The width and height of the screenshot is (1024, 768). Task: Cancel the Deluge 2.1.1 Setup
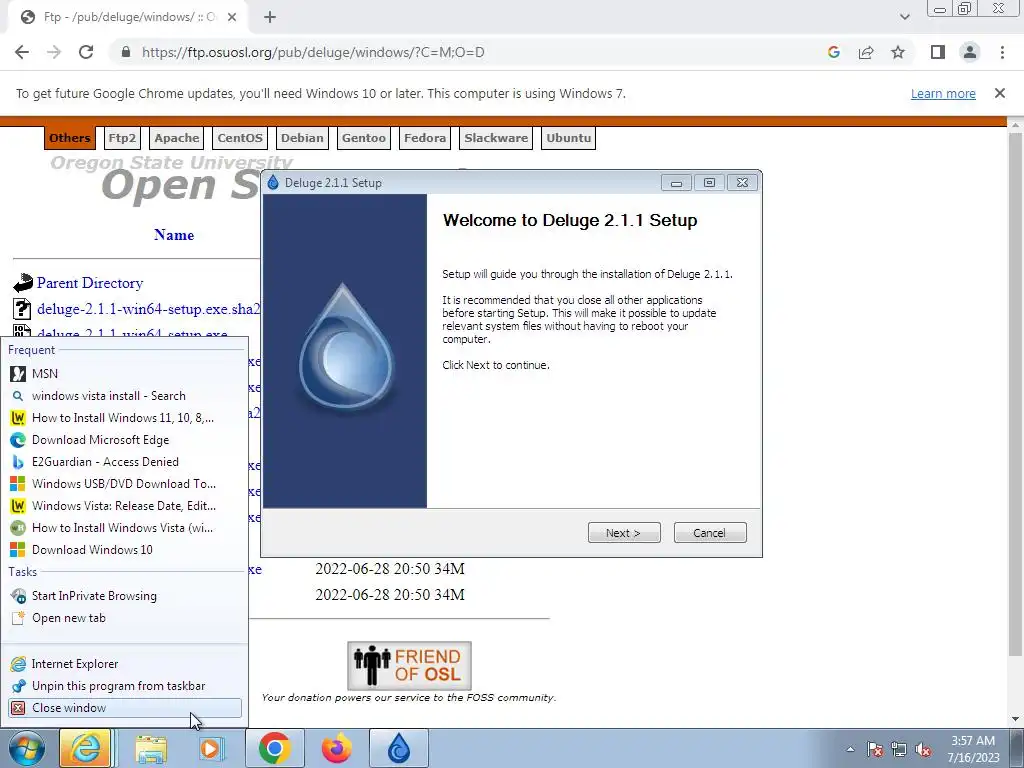click(709, 533)
